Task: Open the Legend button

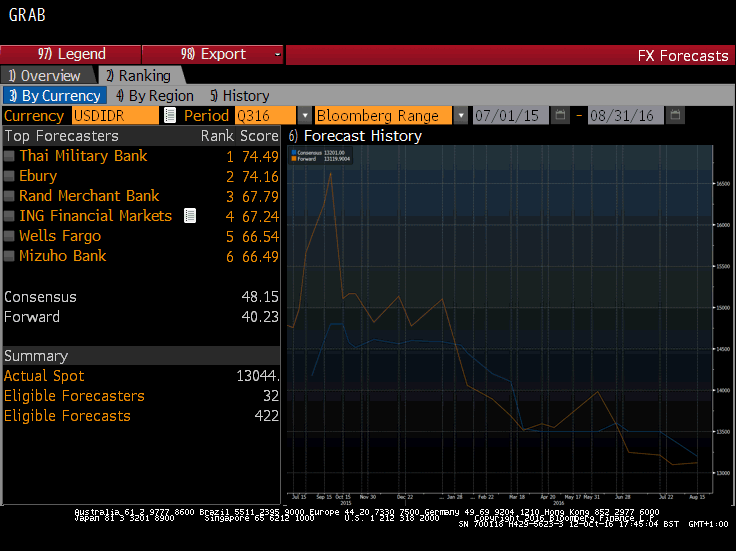Action: point(71,54)
